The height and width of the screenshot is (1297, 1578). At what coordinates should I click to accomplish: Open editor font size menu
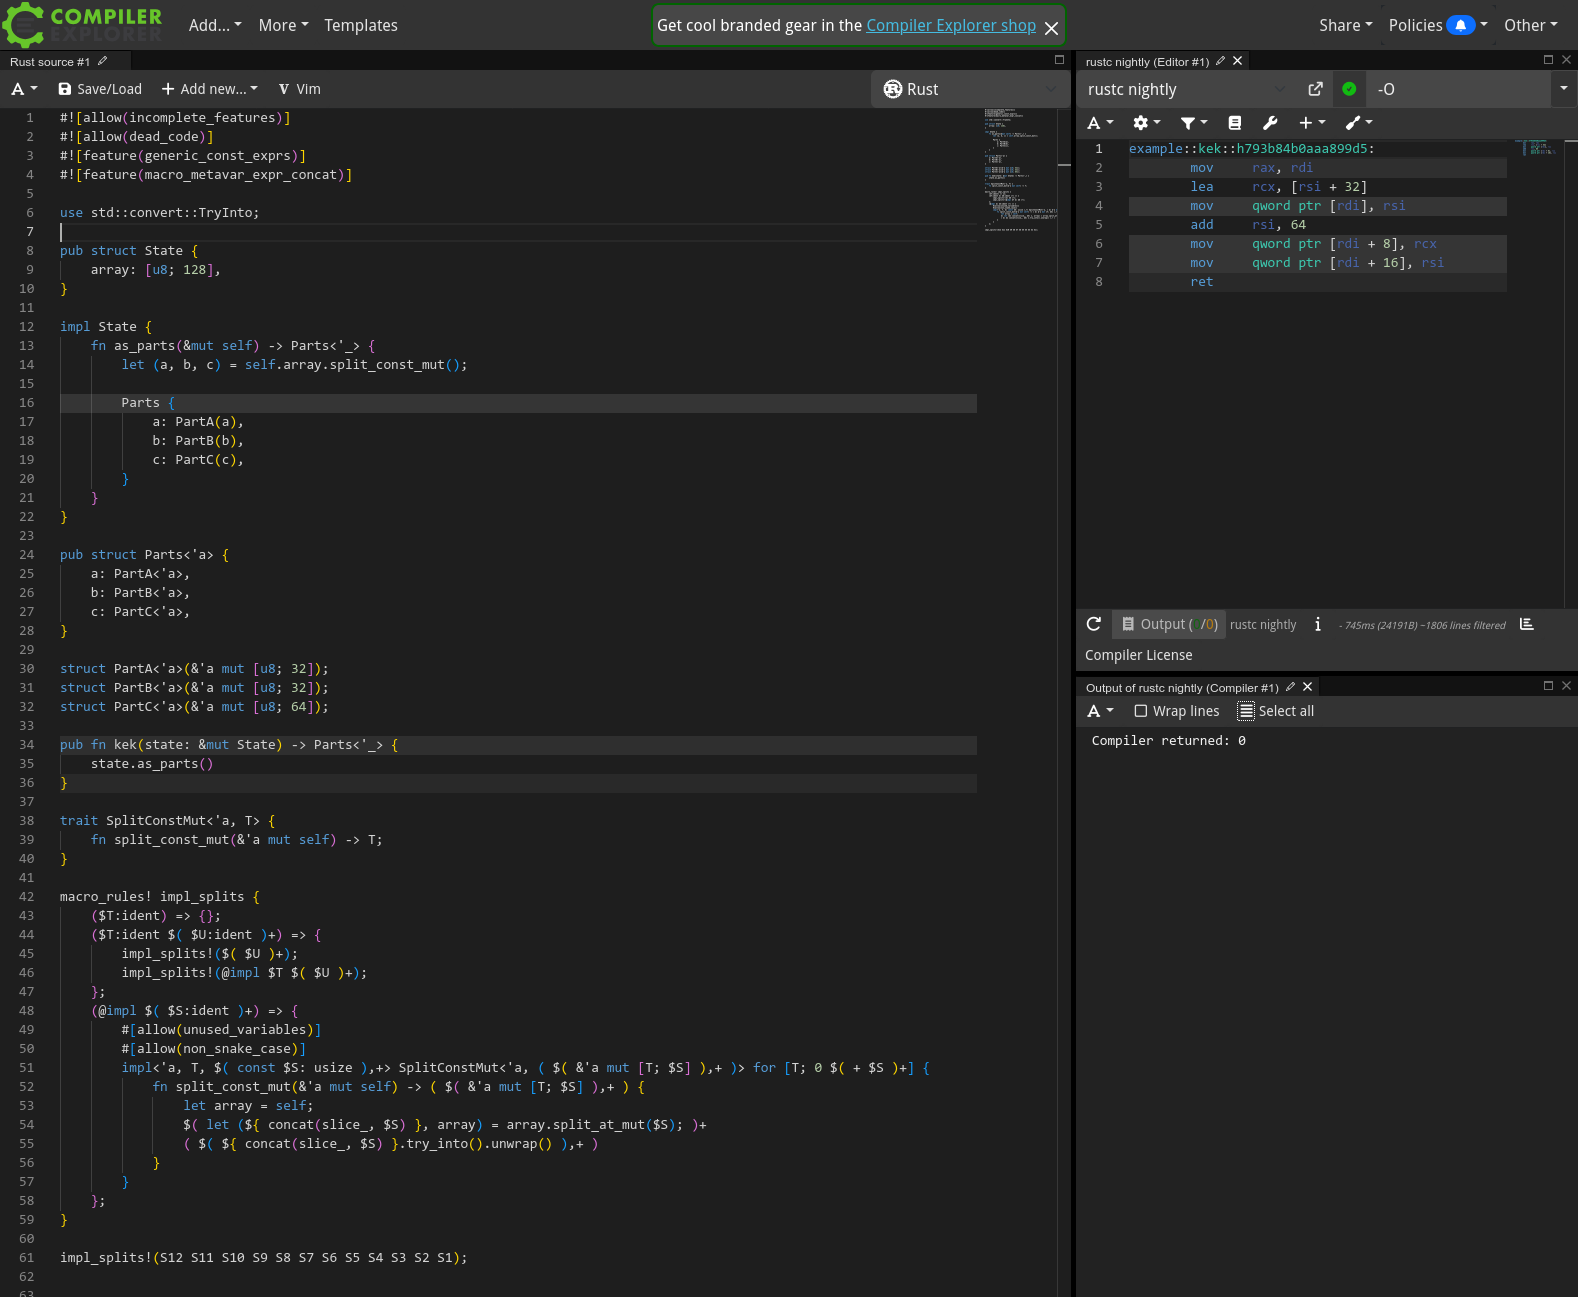[24, 89]
